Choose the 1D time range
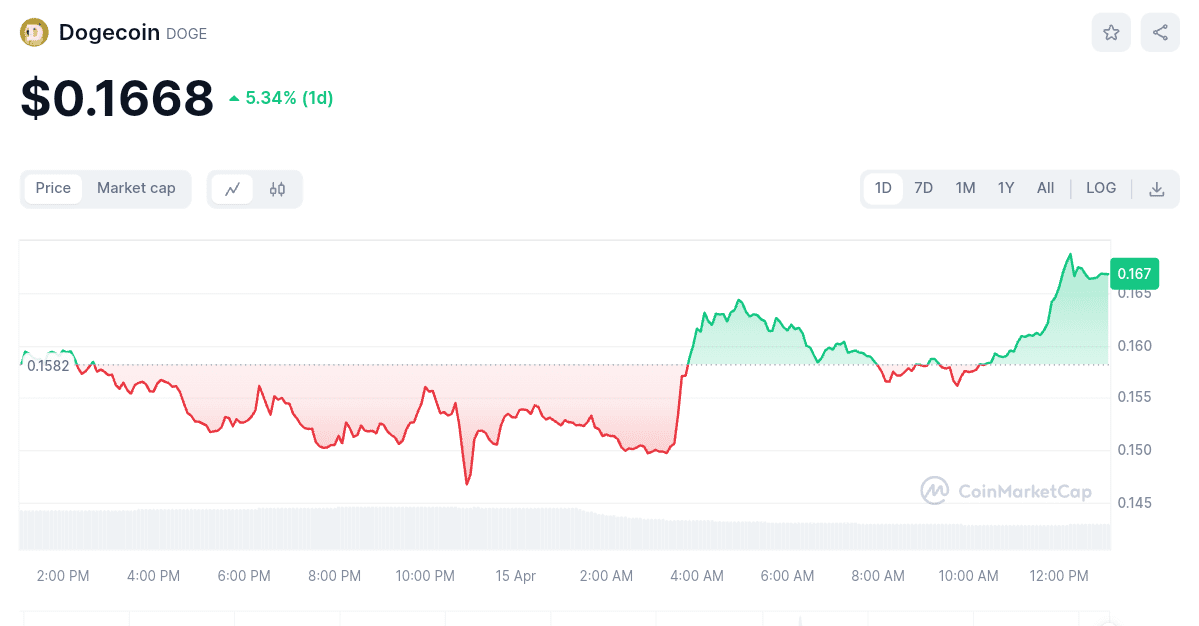This screenshot has width=1199, height=626. pyautogui.click(x=883, y=188)
